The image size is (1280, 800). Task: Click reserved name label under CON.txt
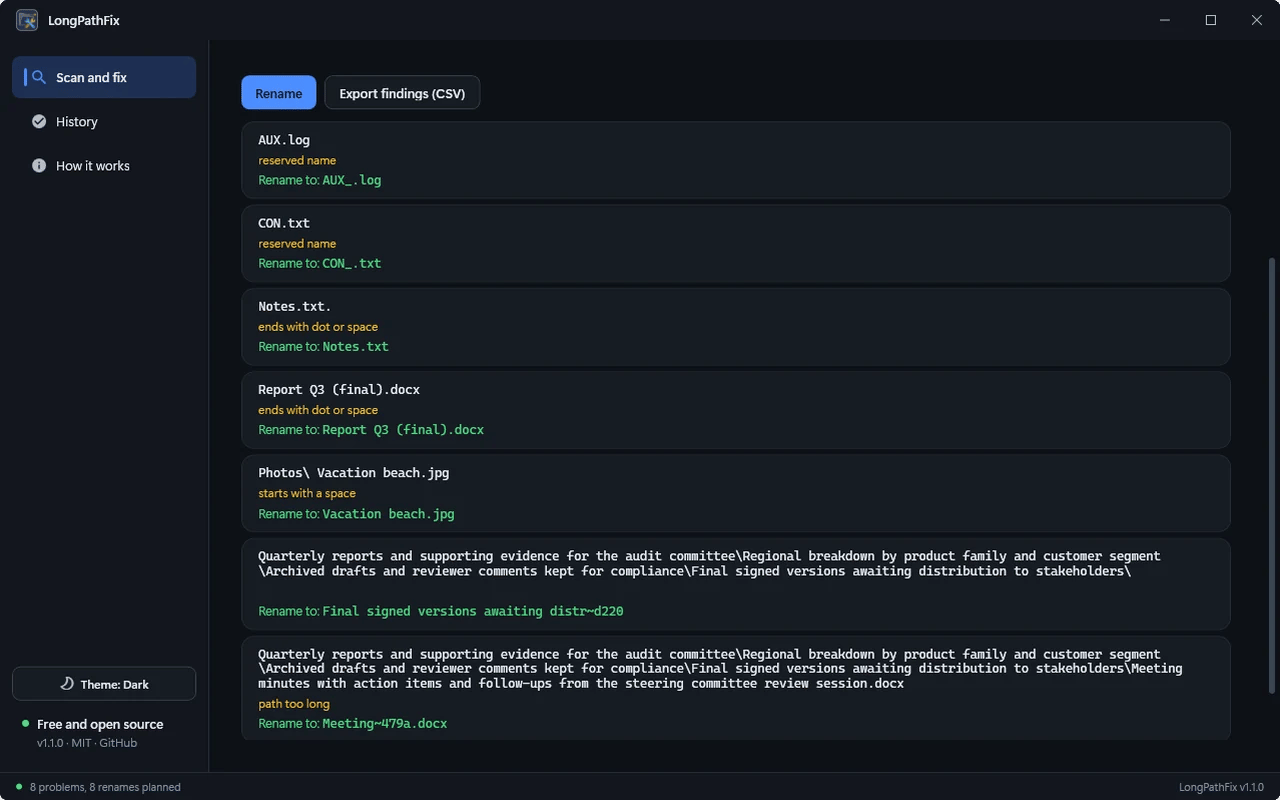coord(297,243)
